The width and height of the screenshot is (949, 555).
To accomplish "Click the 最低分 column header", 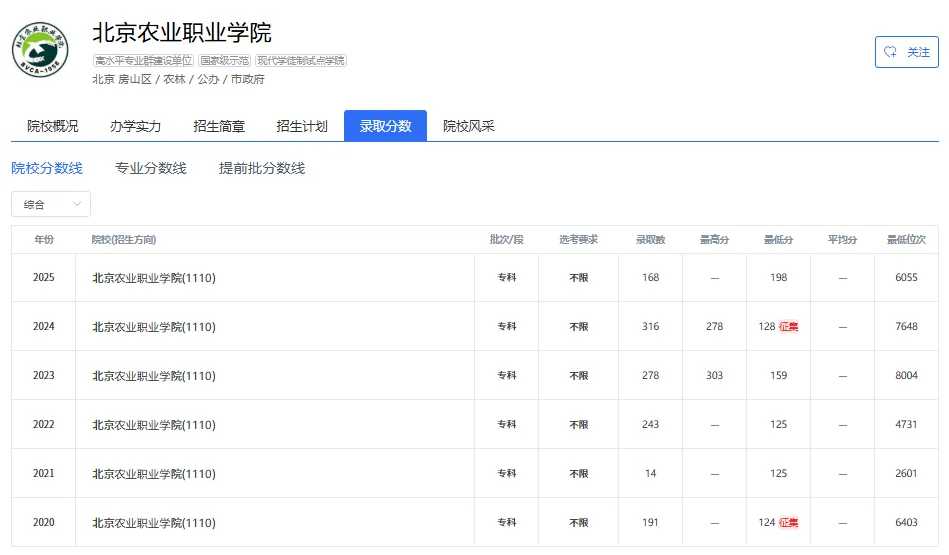I will pos(778,240).
